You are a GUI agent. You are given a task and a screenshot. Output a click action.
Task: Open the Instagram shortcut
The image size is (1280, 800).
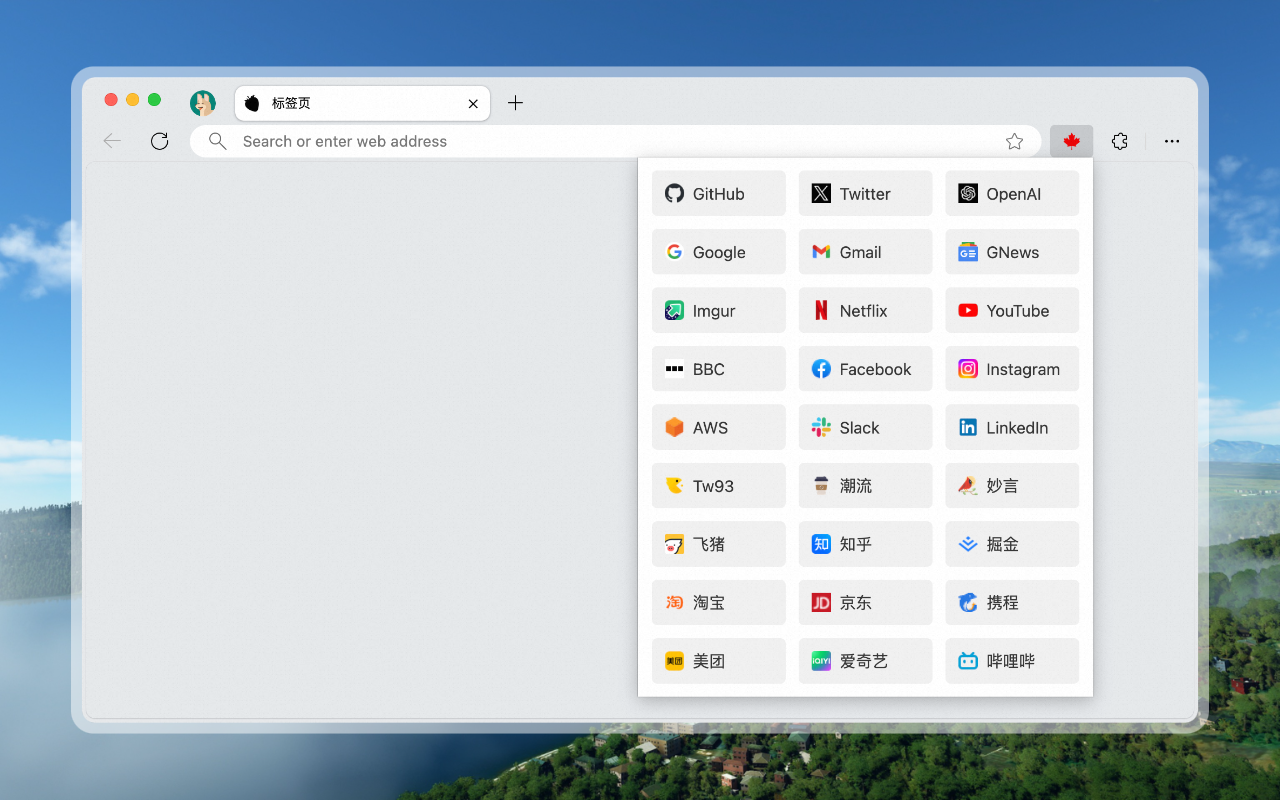click(x=1012, y=369)
